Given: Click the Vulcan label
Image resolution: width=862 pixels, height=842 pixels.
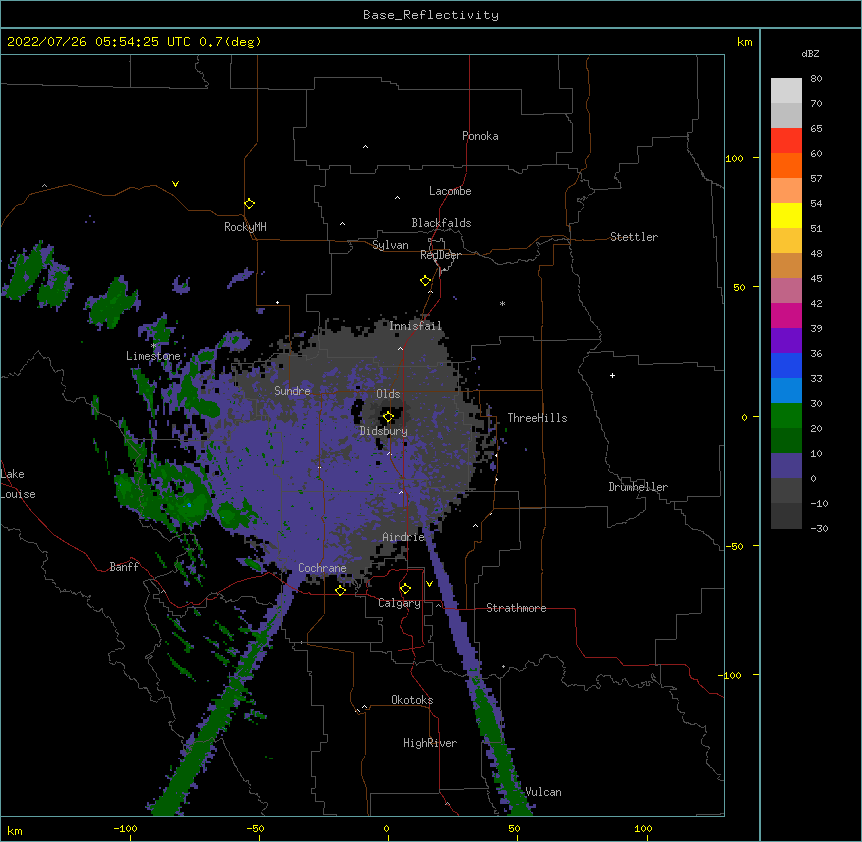Looking at the screenshot, I should (x=543, y=792).
